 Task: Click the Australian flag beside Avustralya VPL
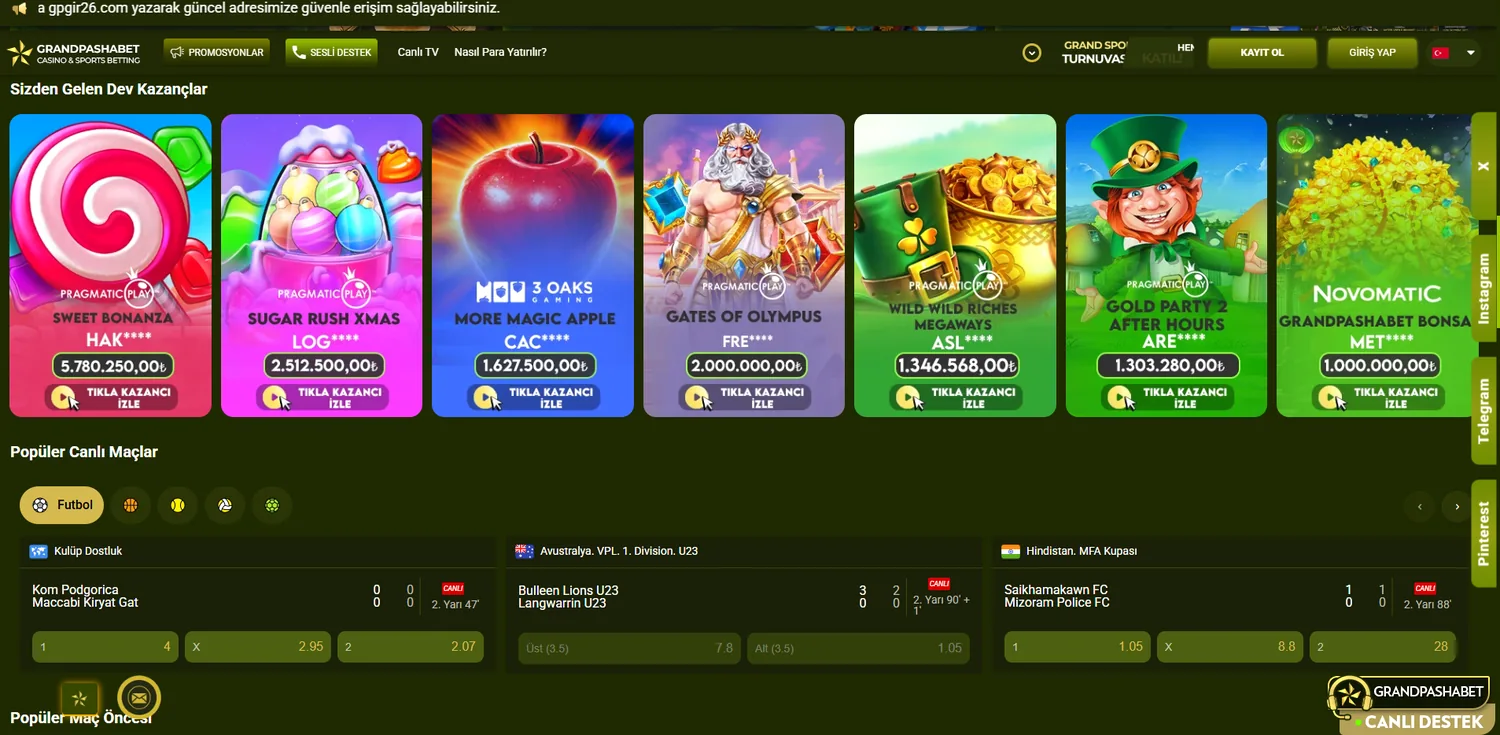[524, 551]
